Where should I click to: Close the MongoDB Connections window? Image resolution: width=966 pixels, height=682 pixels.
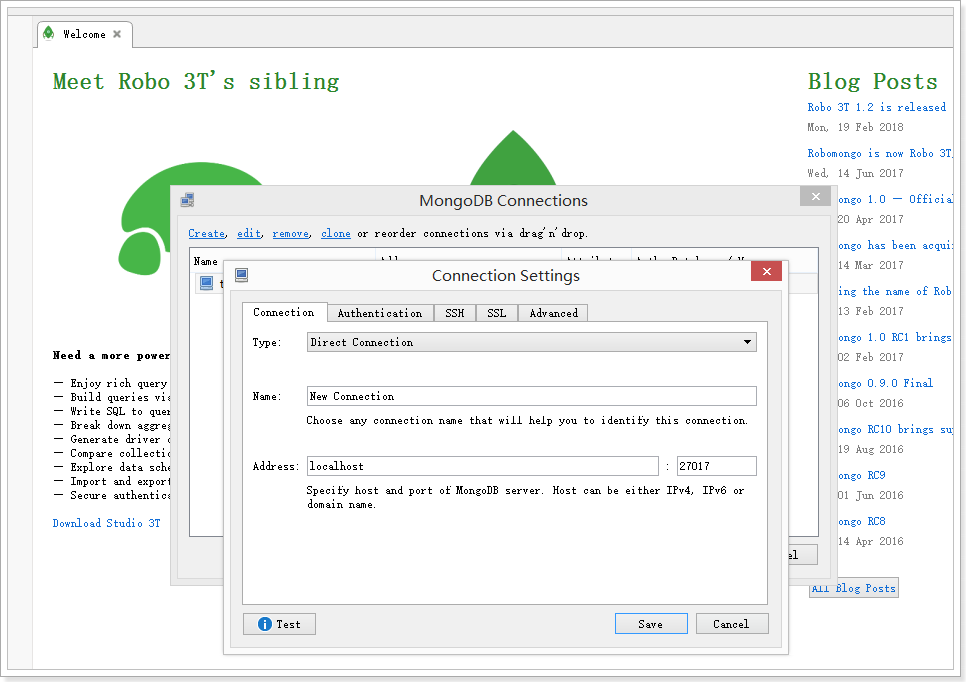click(816, 196)
